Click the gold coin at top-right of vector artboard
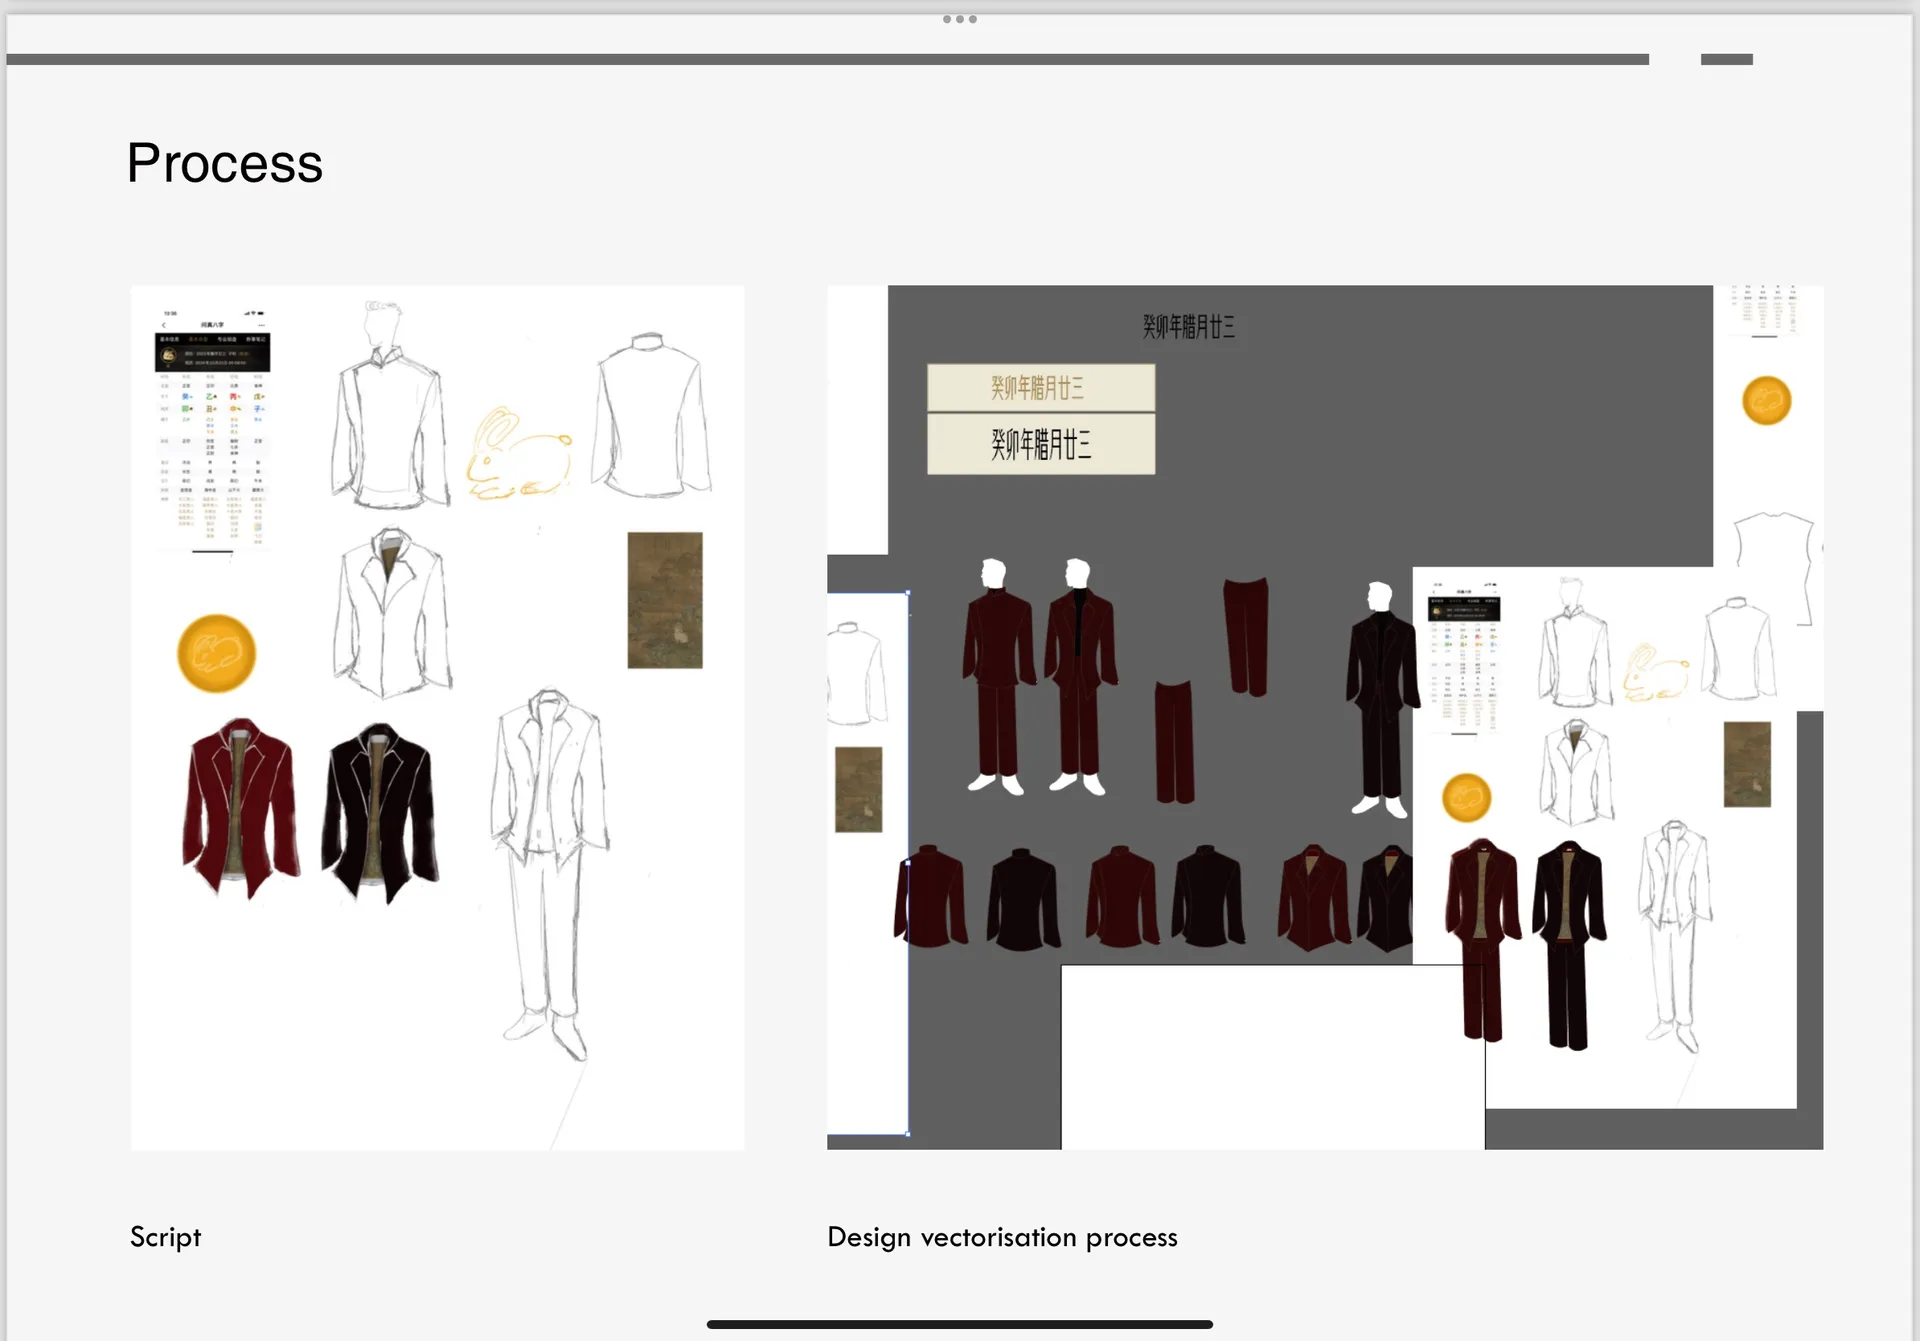The width and height of the screenshot is (1920, 1341). pyautogui.click(x=1766, y=401)
